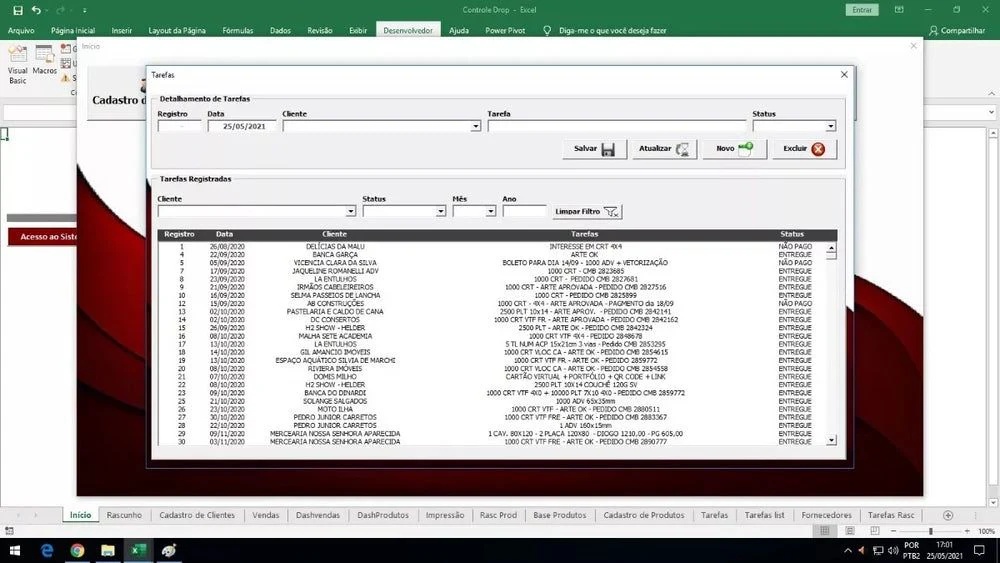
Task: Select row with BANCA DO DINARDI
Action: click(x=492, y=393)
